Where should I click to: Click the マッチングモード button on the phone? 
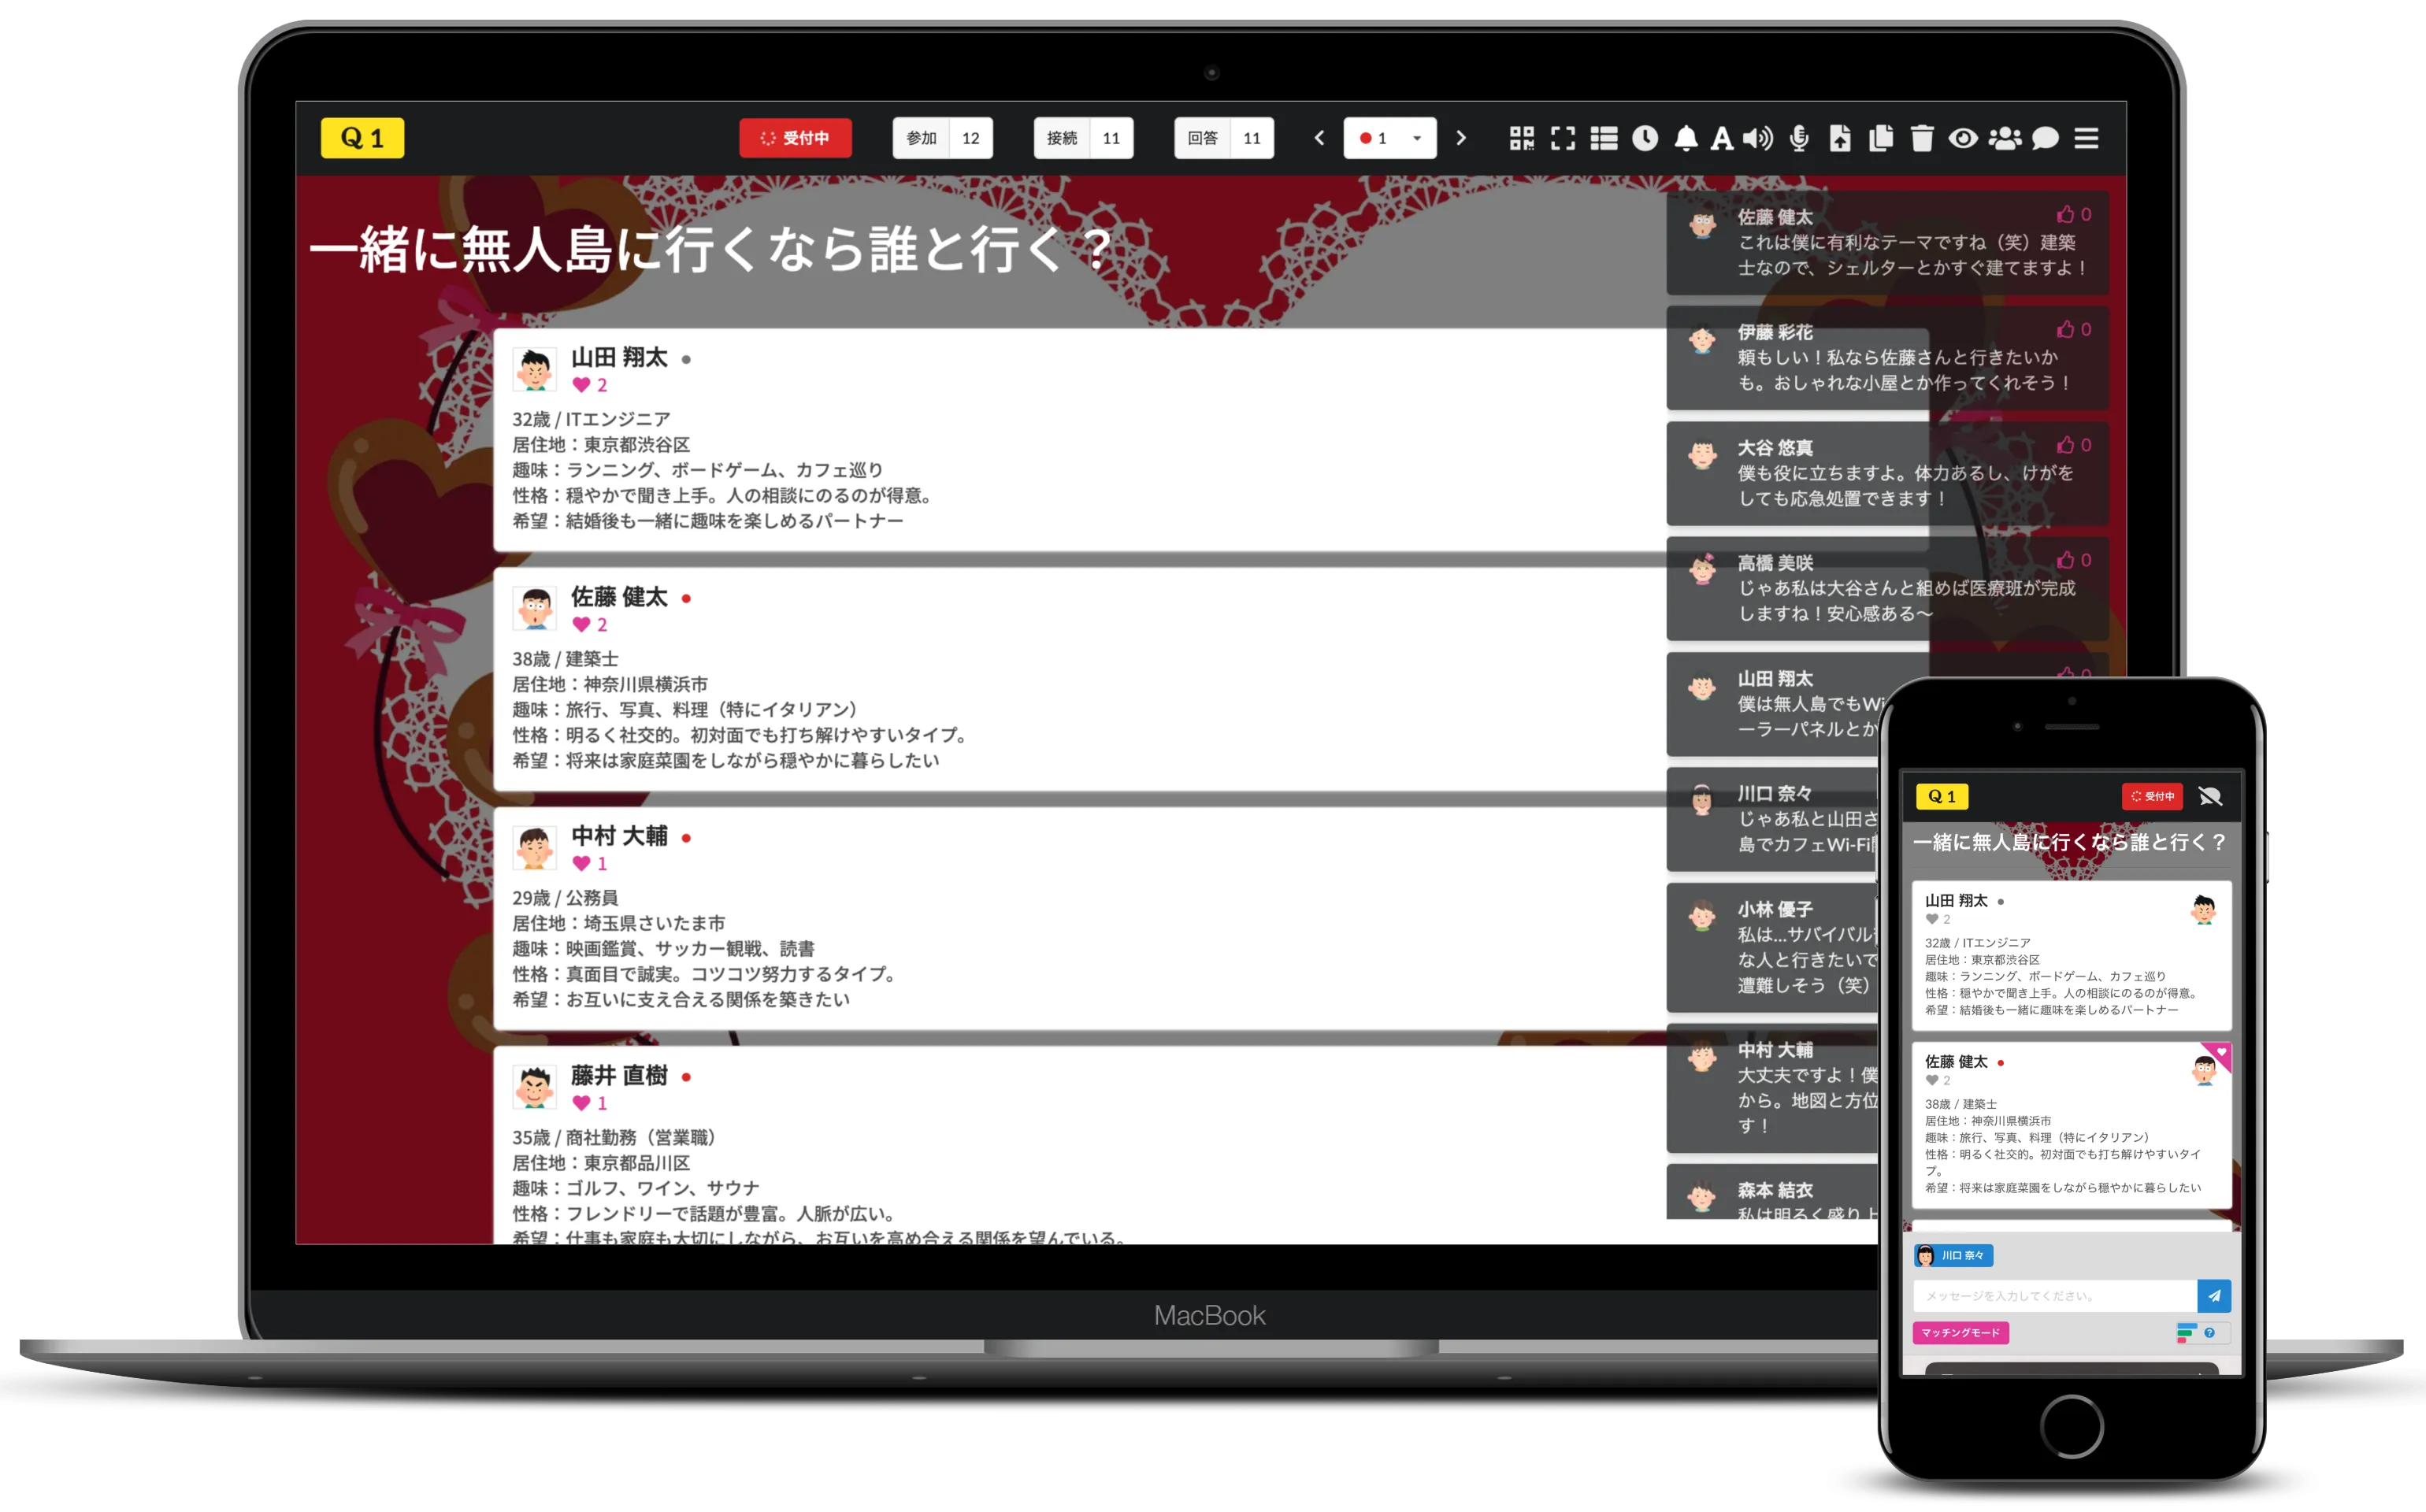pos(1961,1333)
